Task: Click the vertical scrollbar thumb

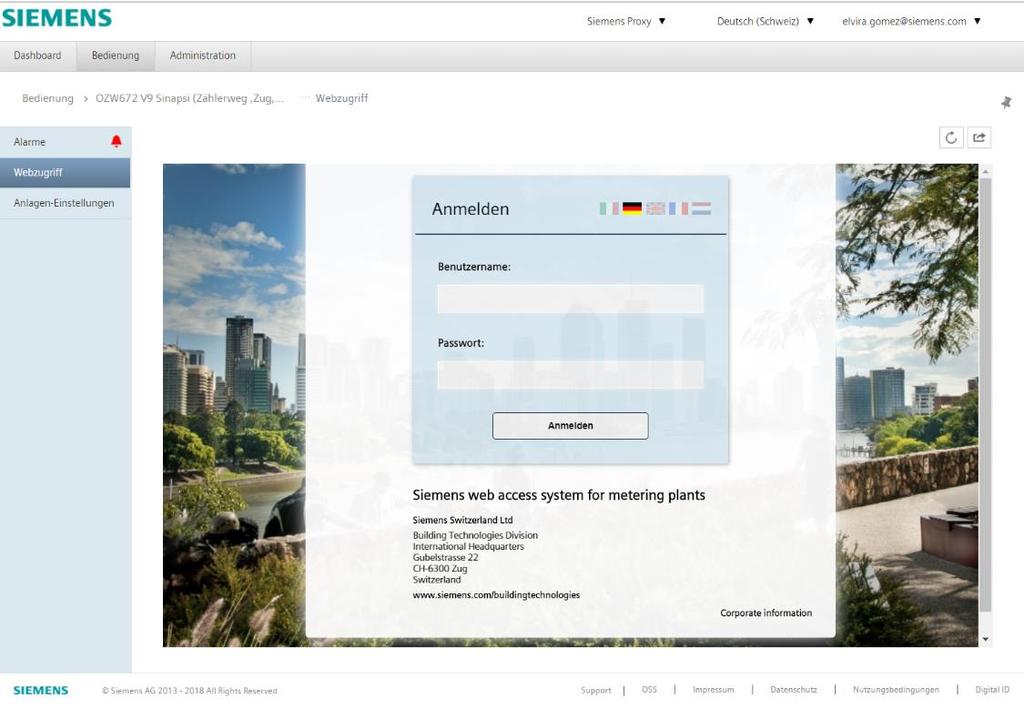Action: point(985,395)
